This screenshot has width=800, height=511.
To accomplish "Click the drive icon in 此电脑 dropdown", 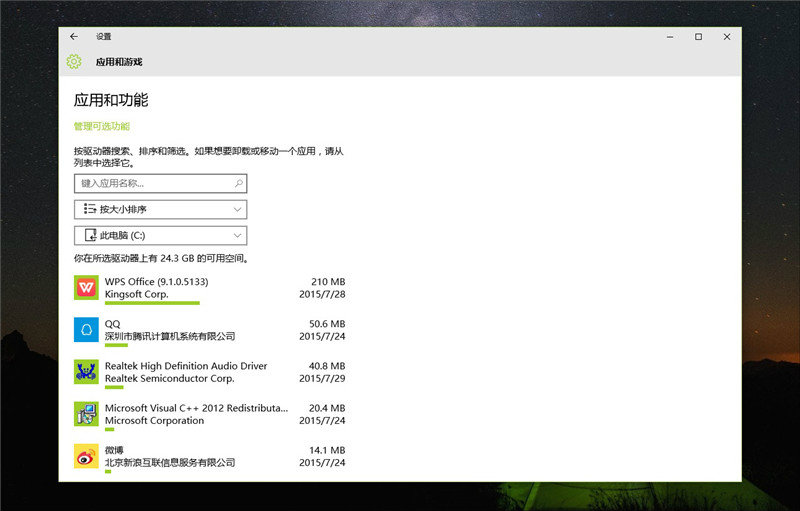I will coord(90,235).
